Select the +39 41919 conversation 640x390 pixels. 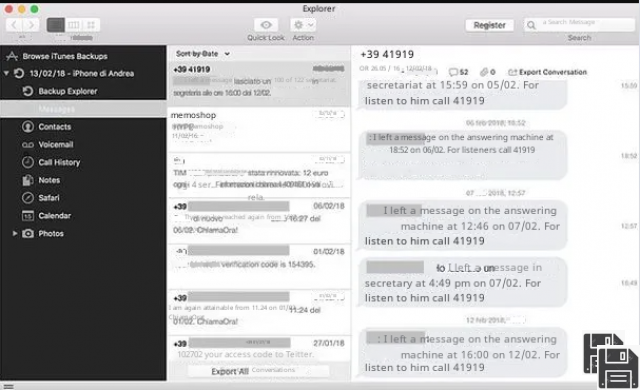(x=259, y=83)
